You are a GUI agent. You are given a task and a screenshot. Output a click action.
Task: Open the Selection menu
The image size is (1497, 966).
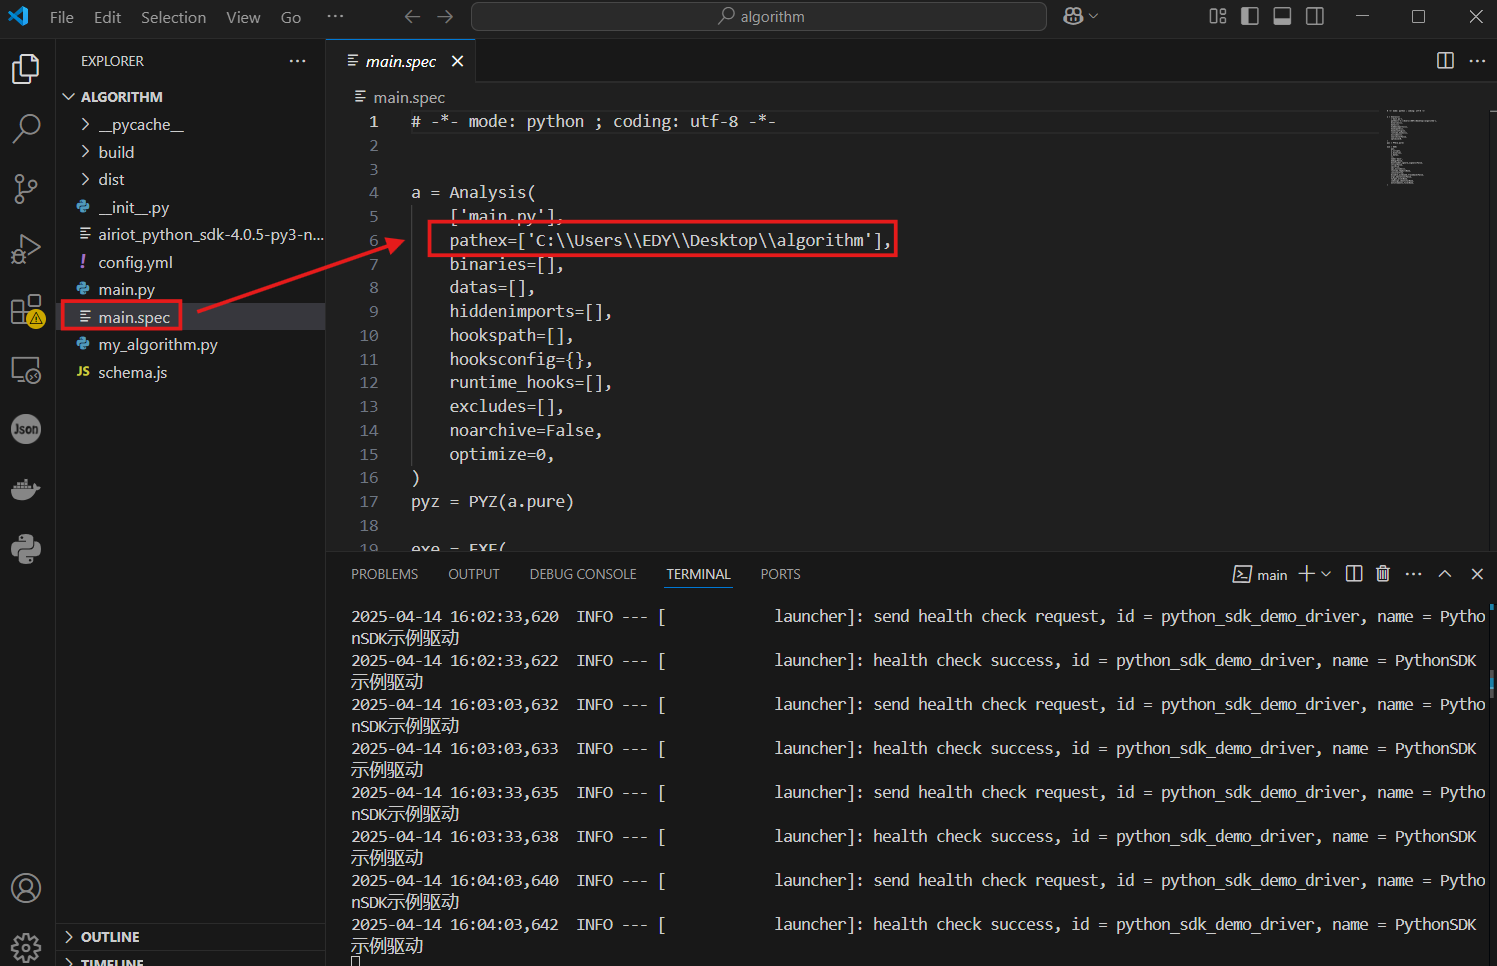pyautogui.click(x=173, y=17)
